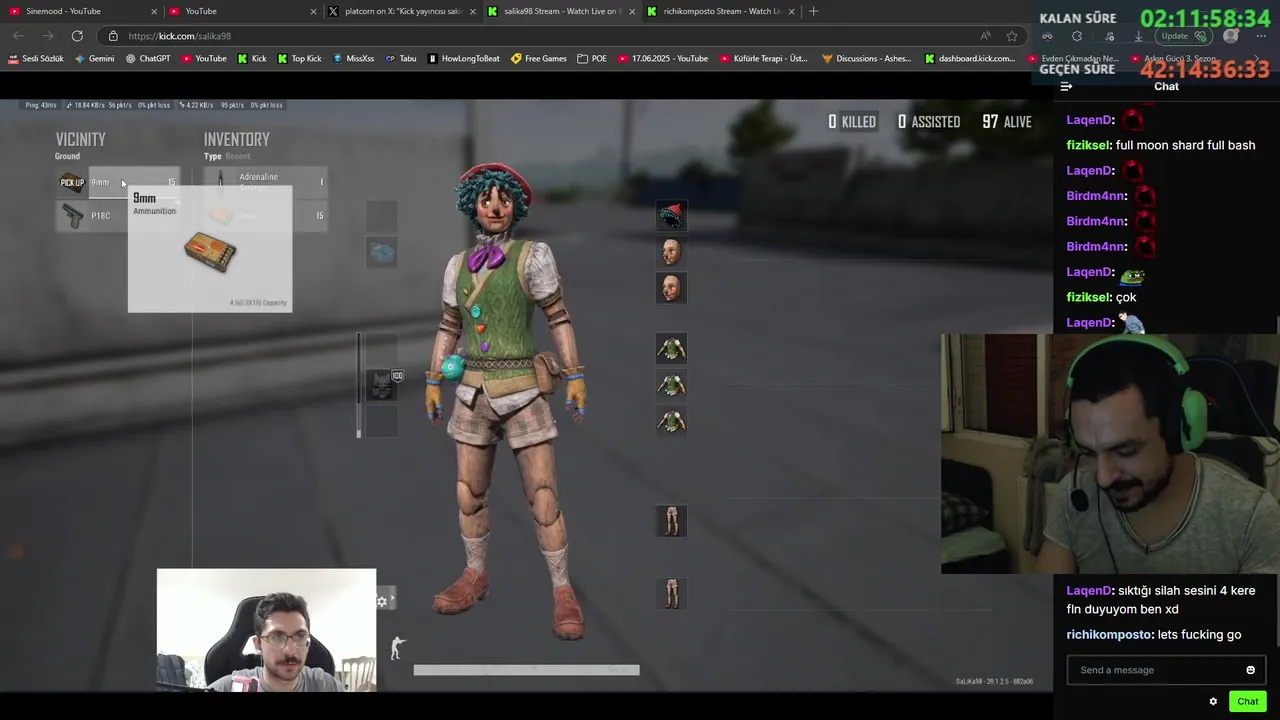Open dashboard.kick.com bookmark
1280x720 pixels.
pyautogui.click(x=970, y=59)
